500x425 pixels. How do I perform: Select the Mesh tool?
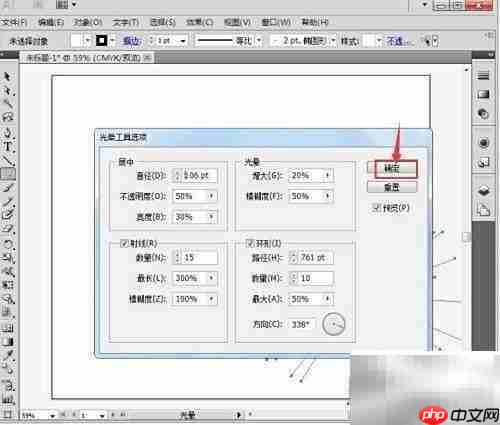[7, 328]
